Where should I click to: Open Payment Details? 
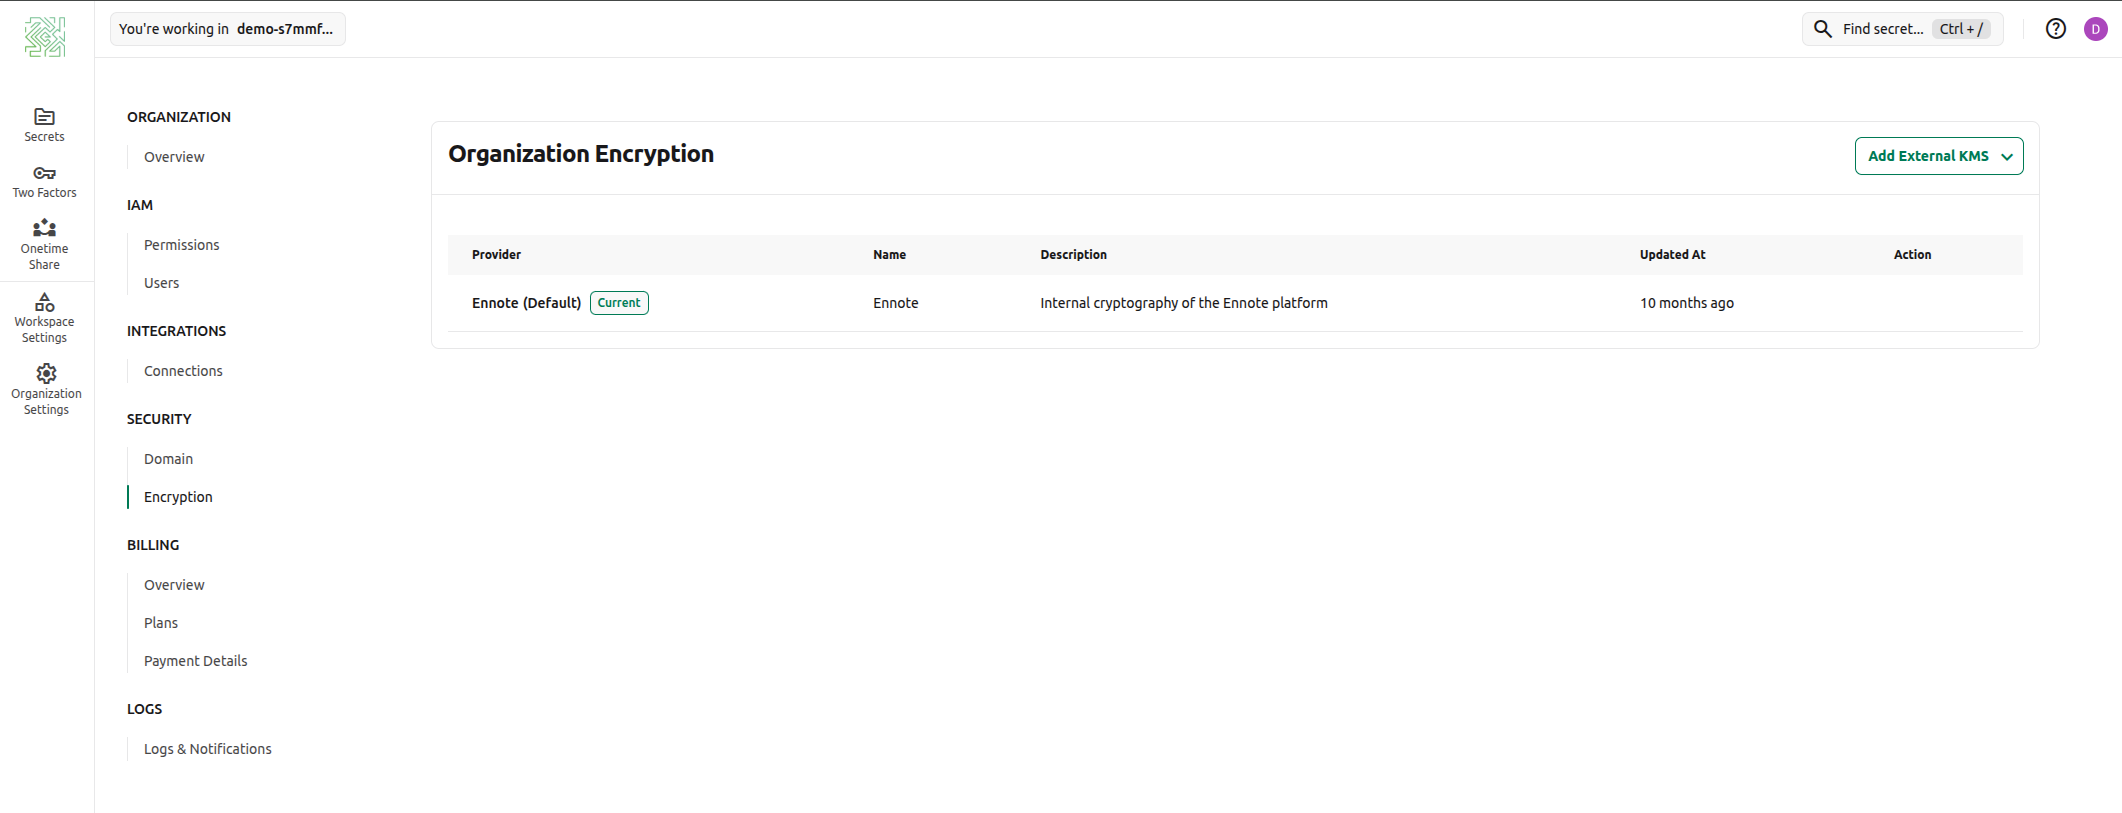[x=195, y=661]
